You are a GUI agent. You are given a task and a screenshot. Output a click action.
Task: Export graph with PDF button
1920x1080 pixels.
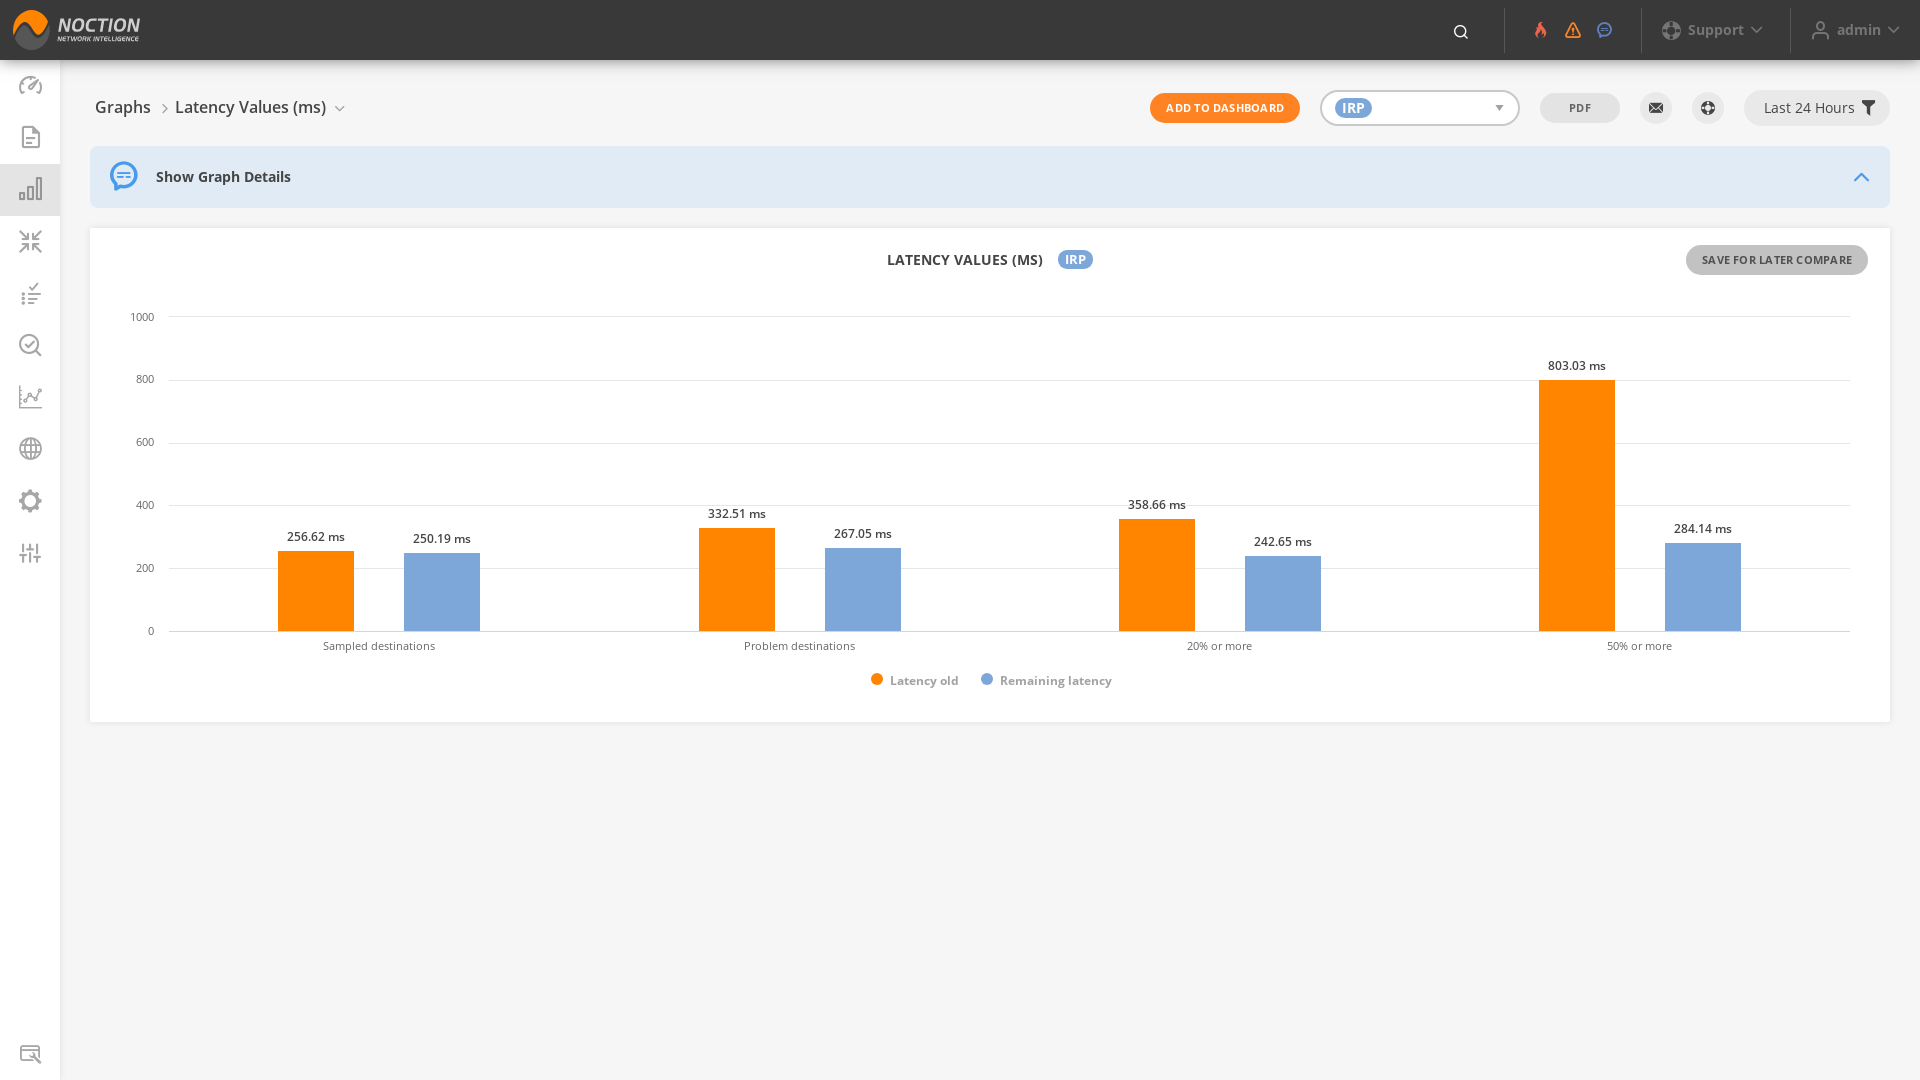click(1579, 108)
